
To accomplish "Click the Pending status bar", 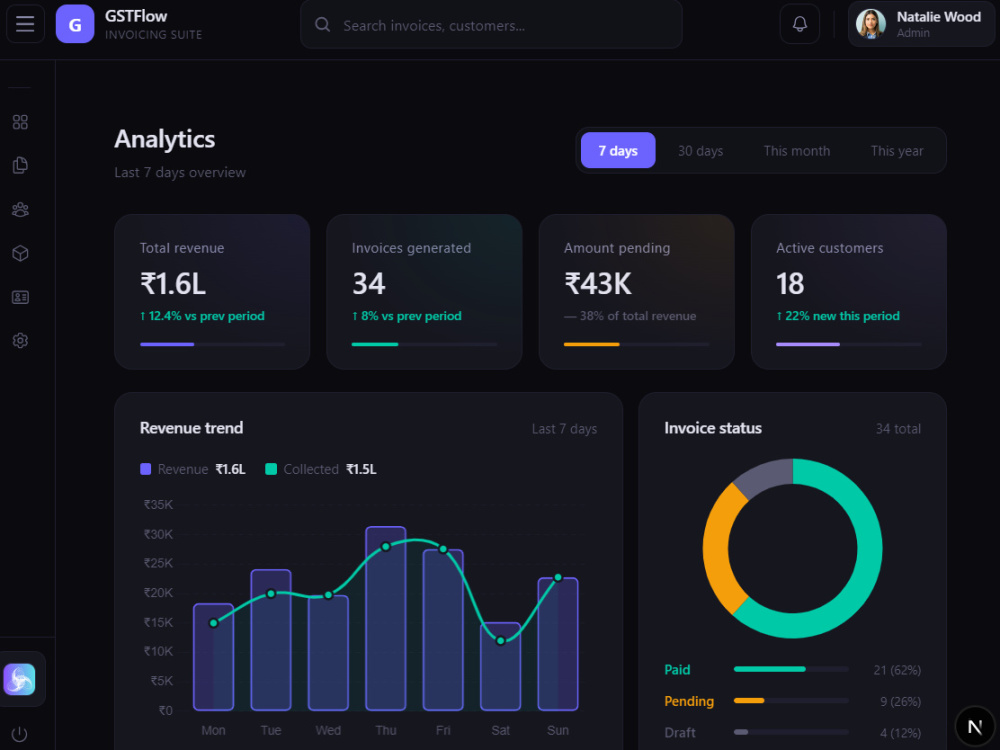I will [x=791, y=700].
